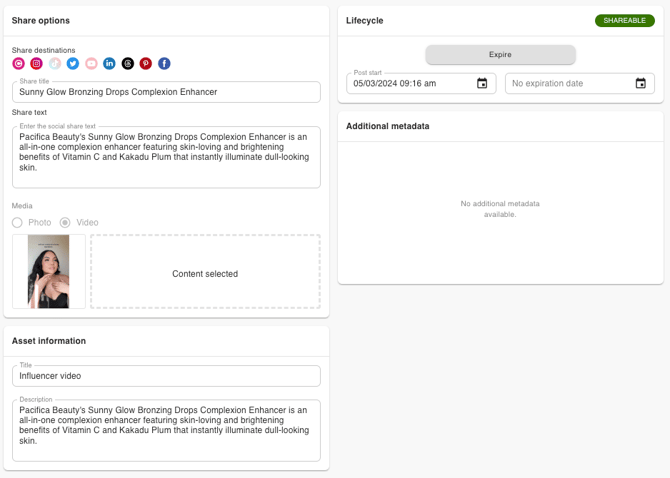Click the Expire button
Image resolution: width=670 pixels, height=478 pixels.
[500, 55]
